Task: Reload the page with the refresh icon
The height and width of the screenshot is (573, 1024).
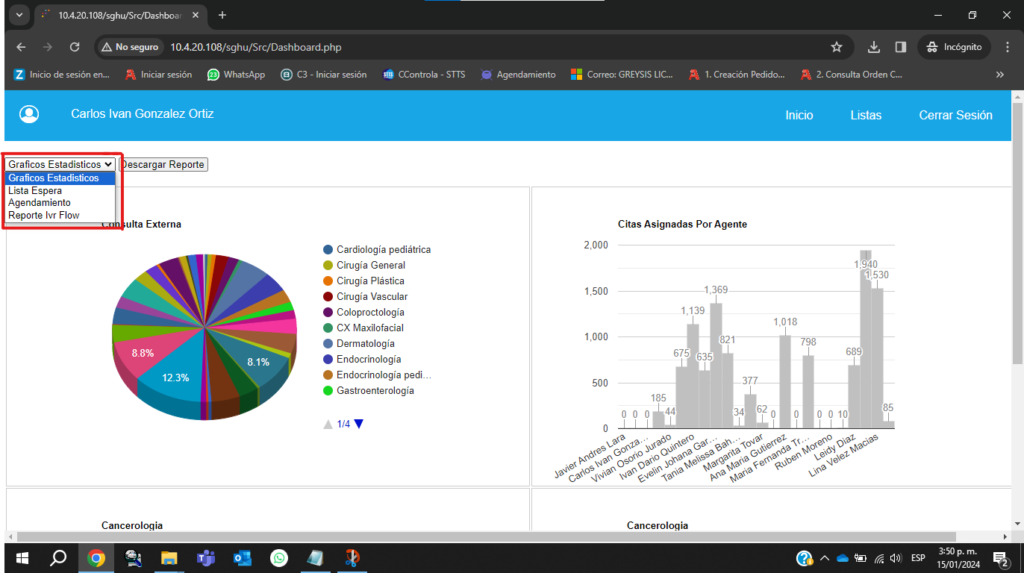Action: 74,47
